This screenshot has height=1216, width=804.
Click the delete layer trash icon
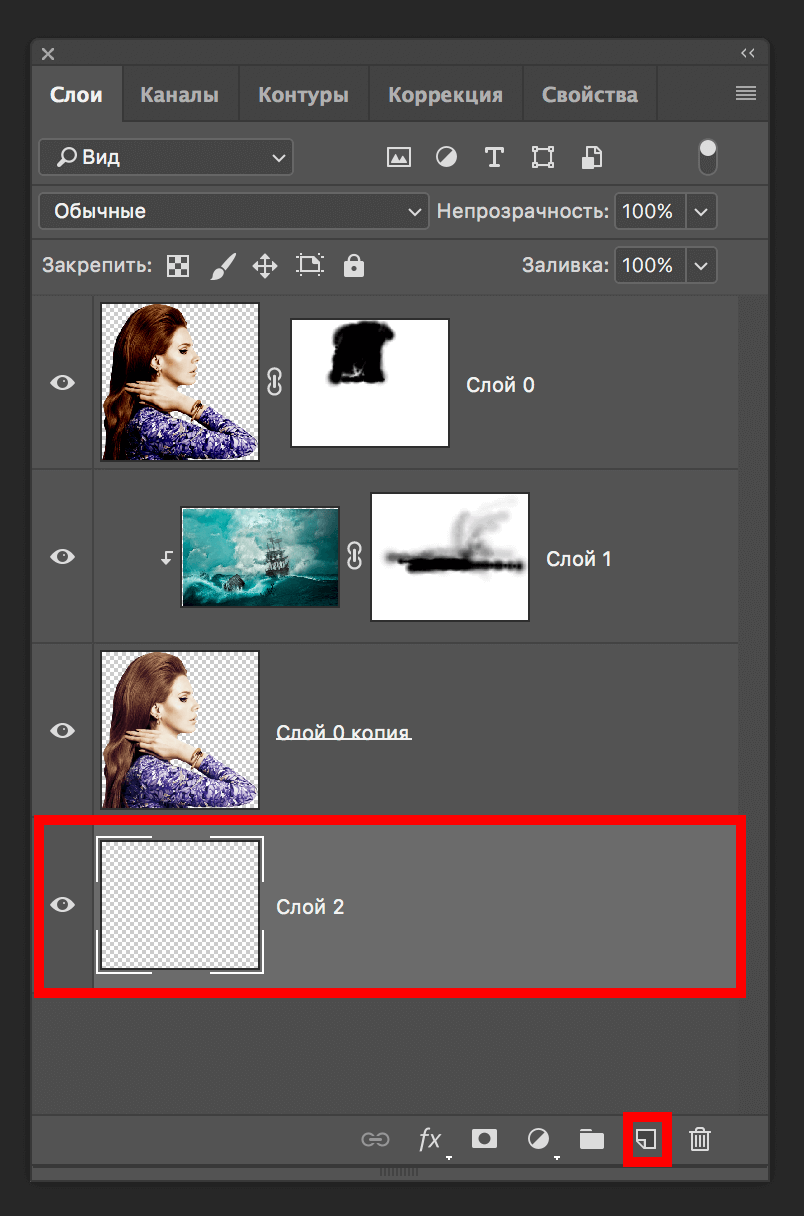pos(700,1139)
